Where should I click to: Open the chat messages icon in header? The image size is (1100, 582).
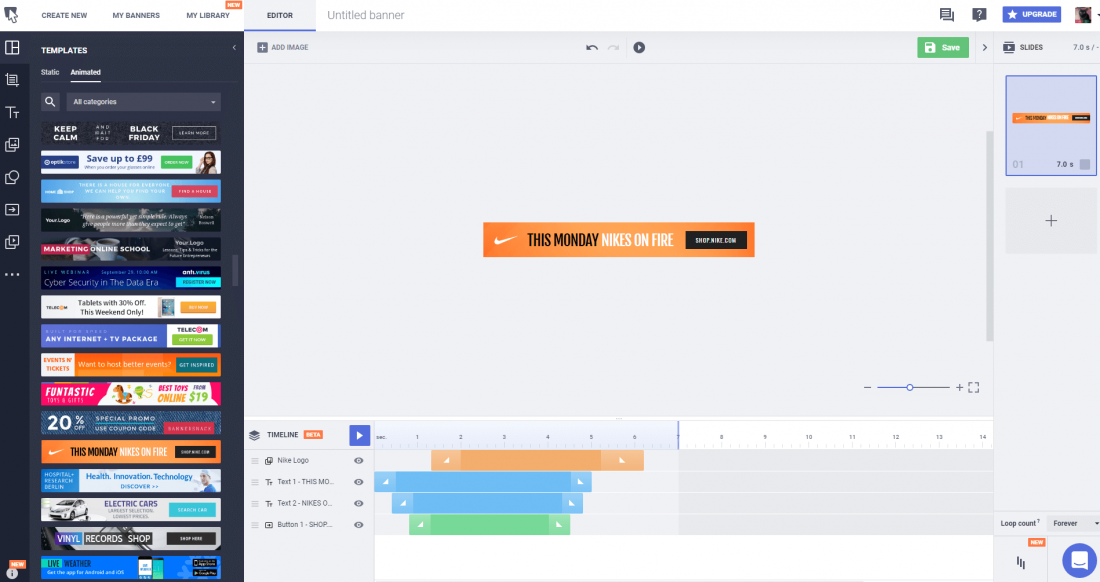tap(946, 15)
